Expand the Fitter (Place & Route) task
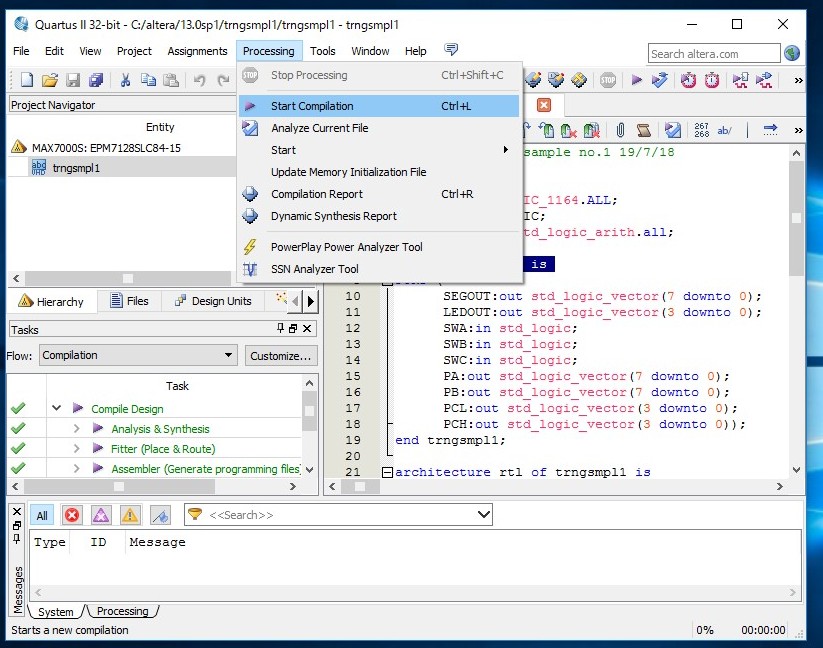823x648 pixels. pyautogui.click(x=77, y=449)
